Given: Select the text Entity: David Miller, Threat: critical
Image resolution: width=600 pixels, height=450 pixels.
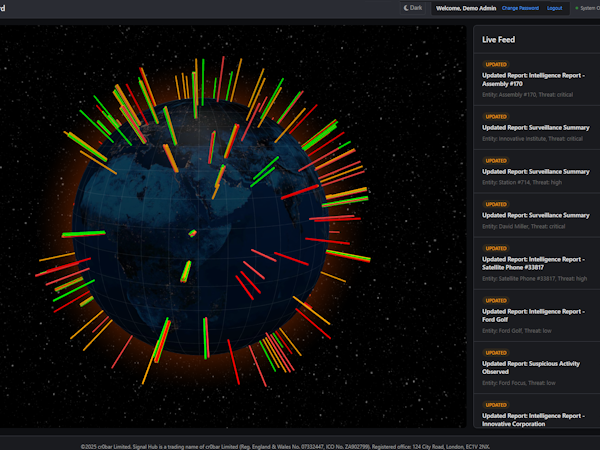Looking at the screenshot, I should [x=523, y=226].
